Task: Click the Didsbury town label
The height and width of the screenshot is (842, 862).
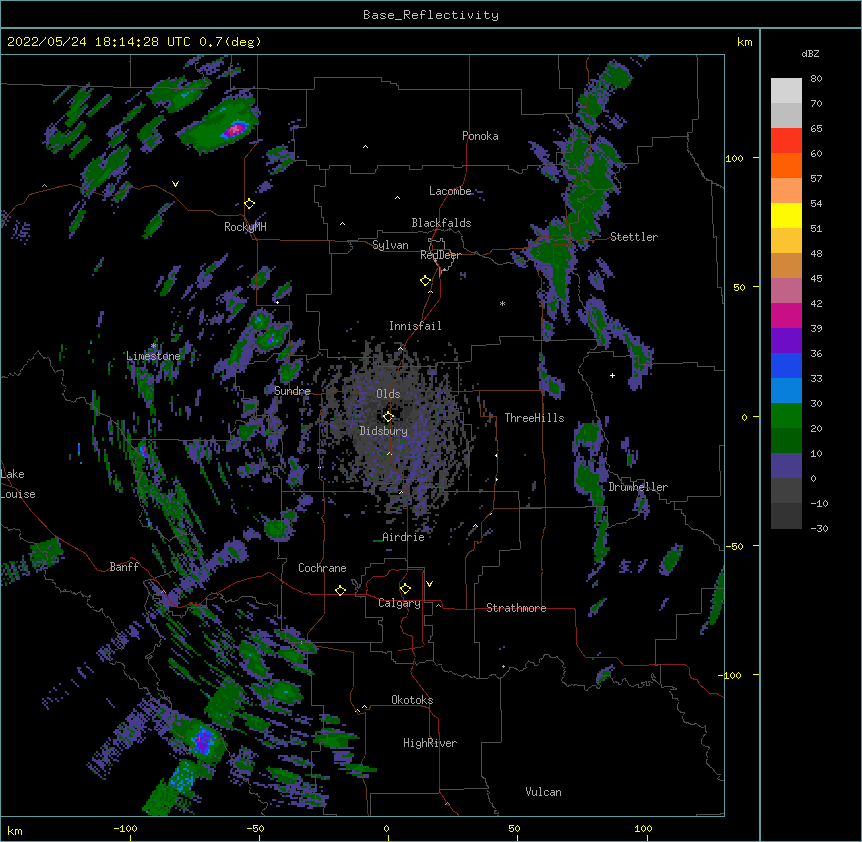Action: coord(383,431)
